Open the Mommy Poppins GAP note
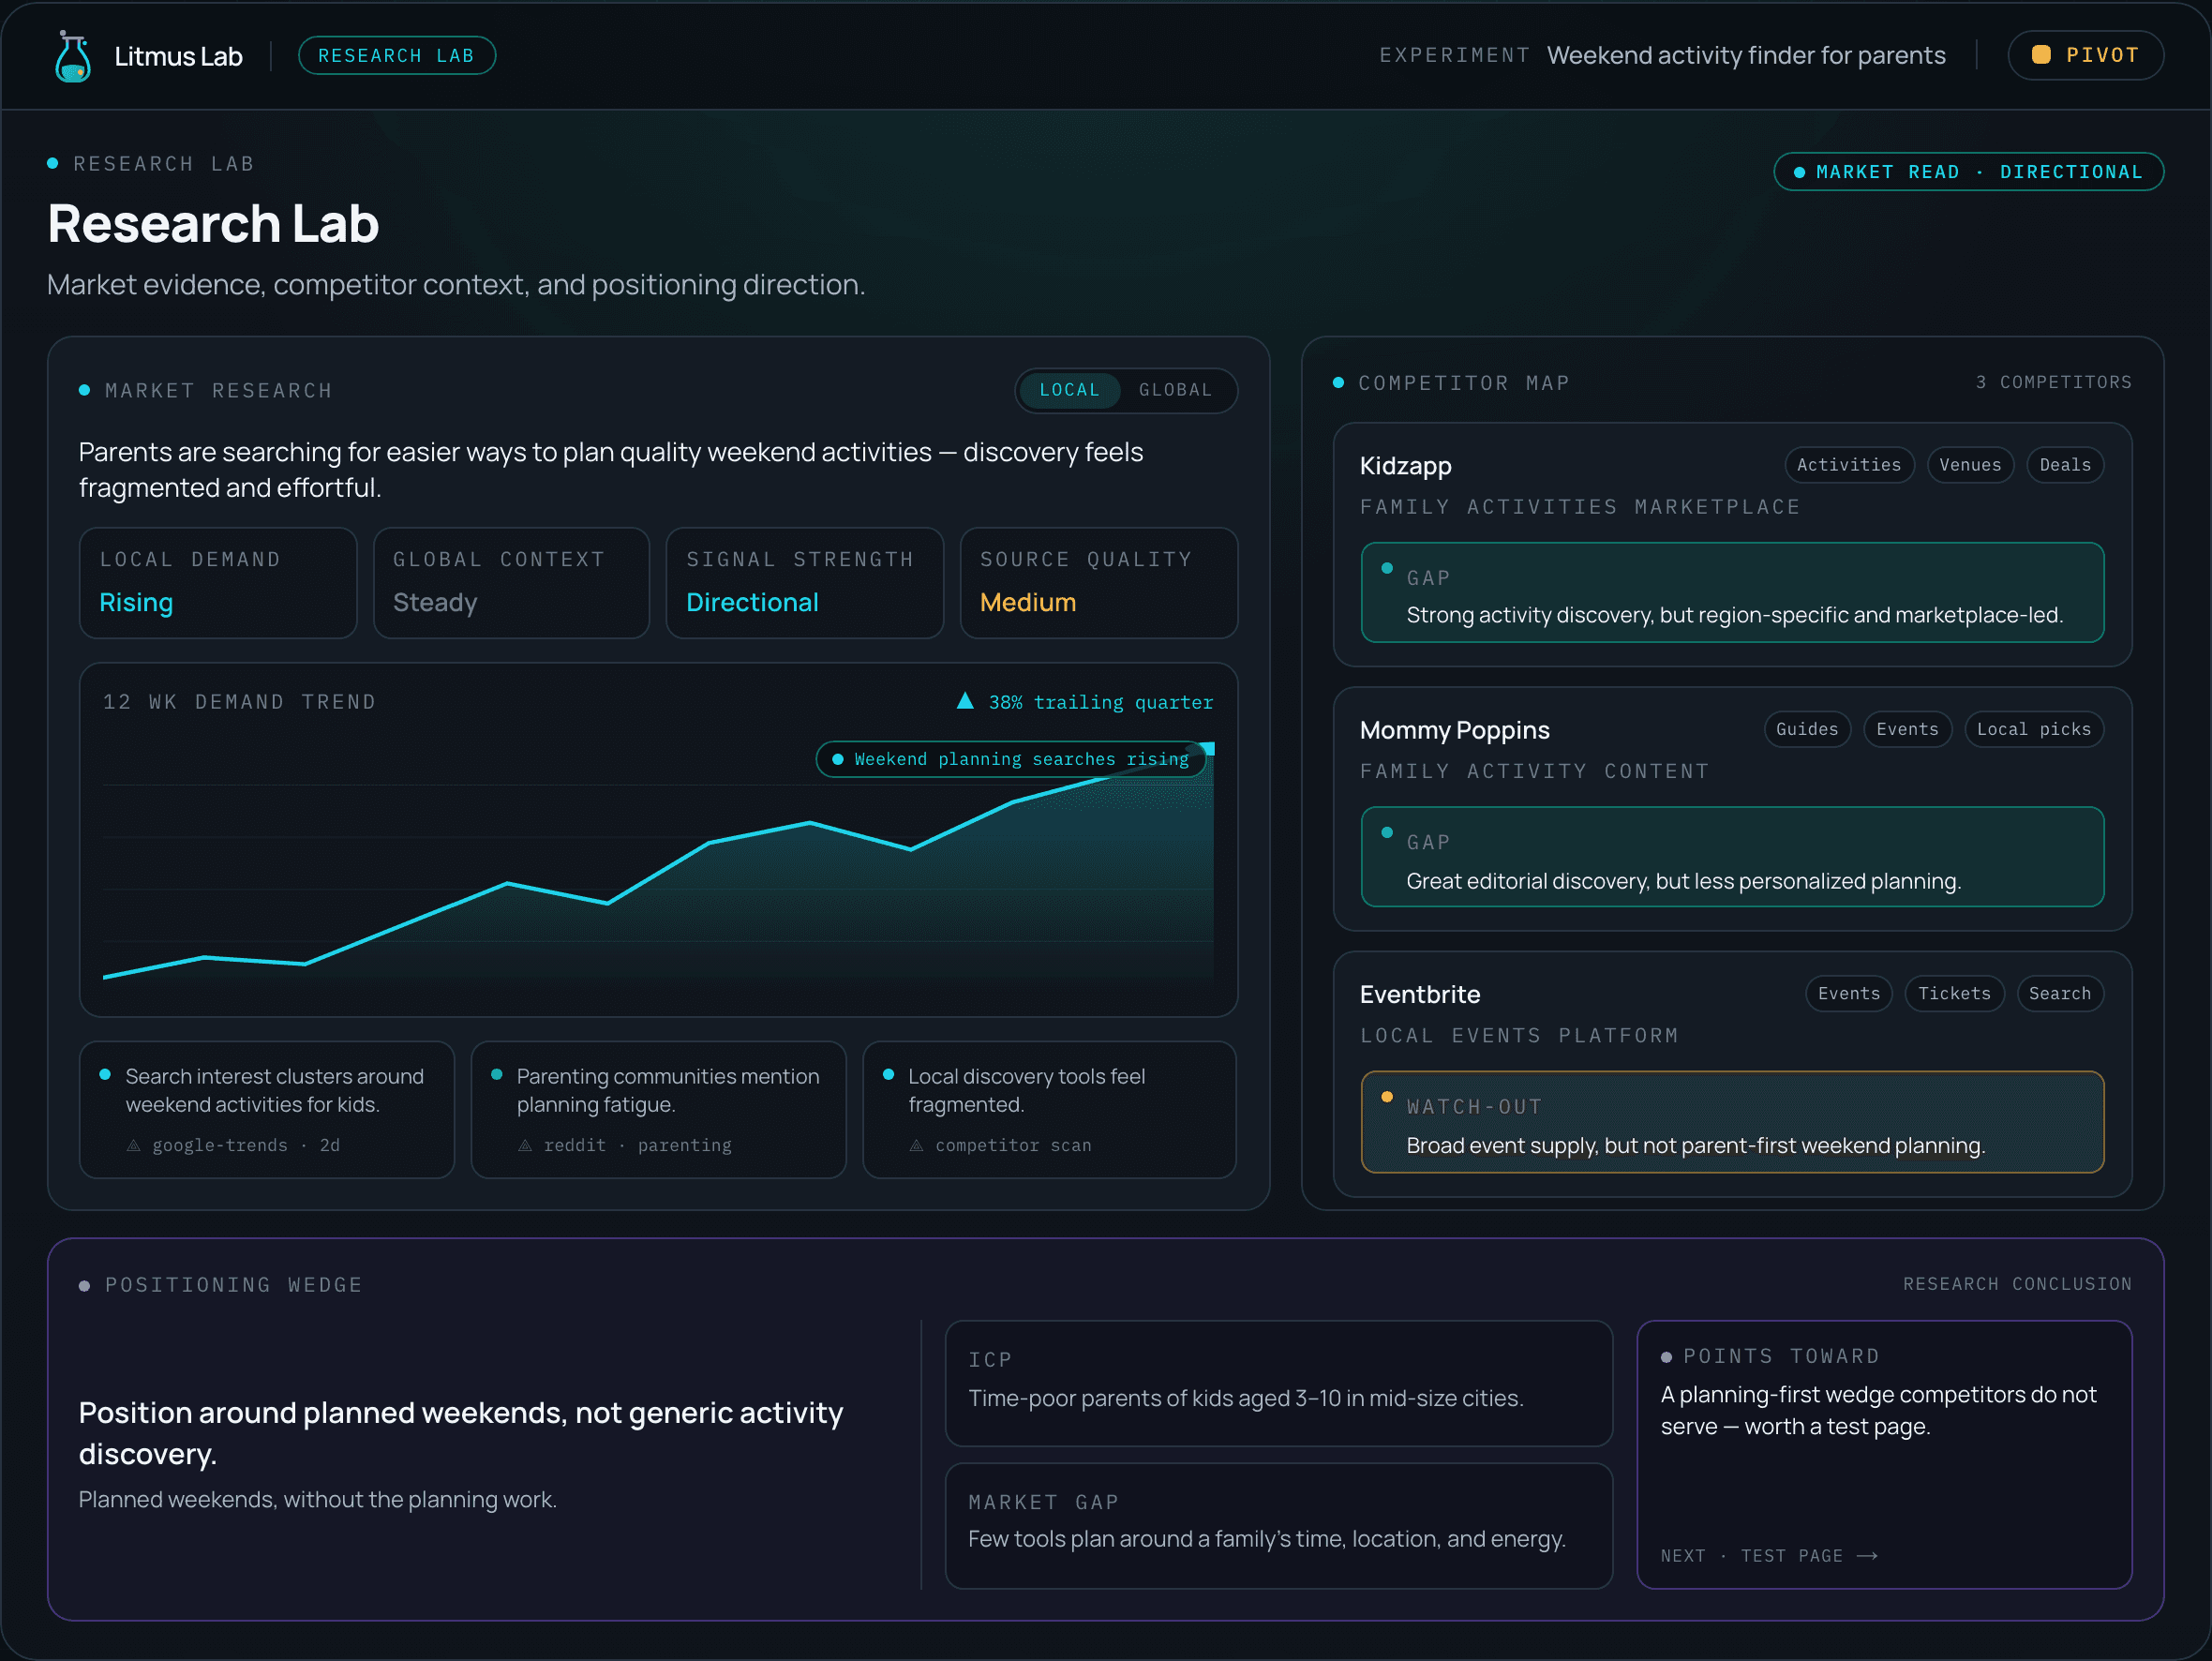Screen dimensions: 2212x1661 (1732, 857)
